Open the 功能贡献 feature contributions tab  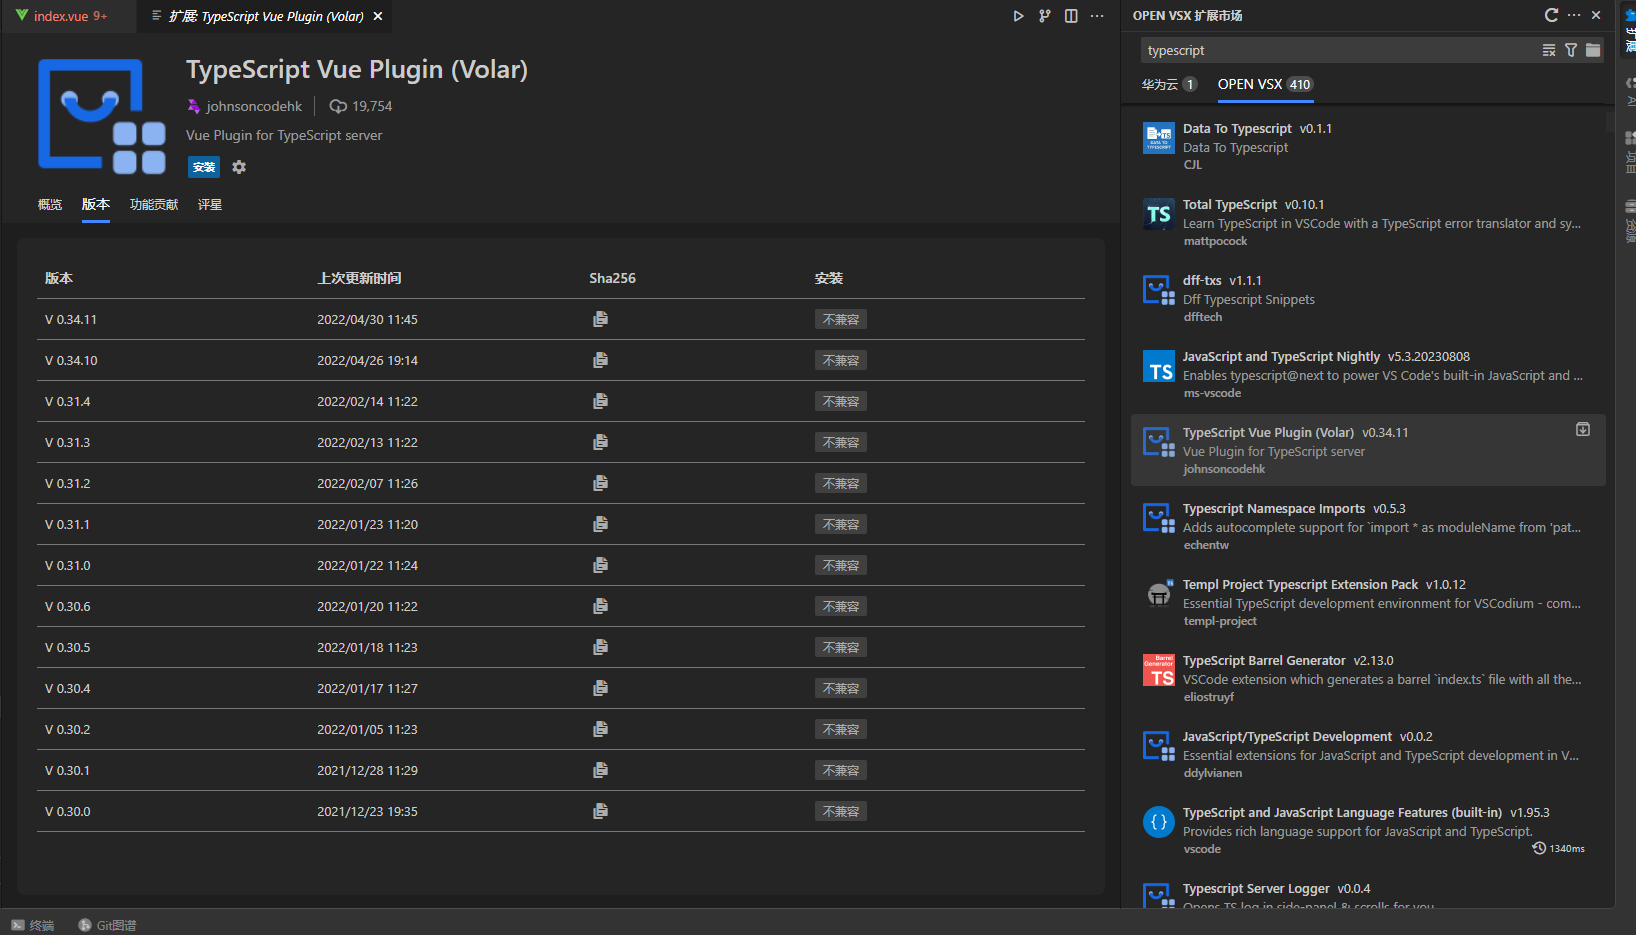click(154, 204)
